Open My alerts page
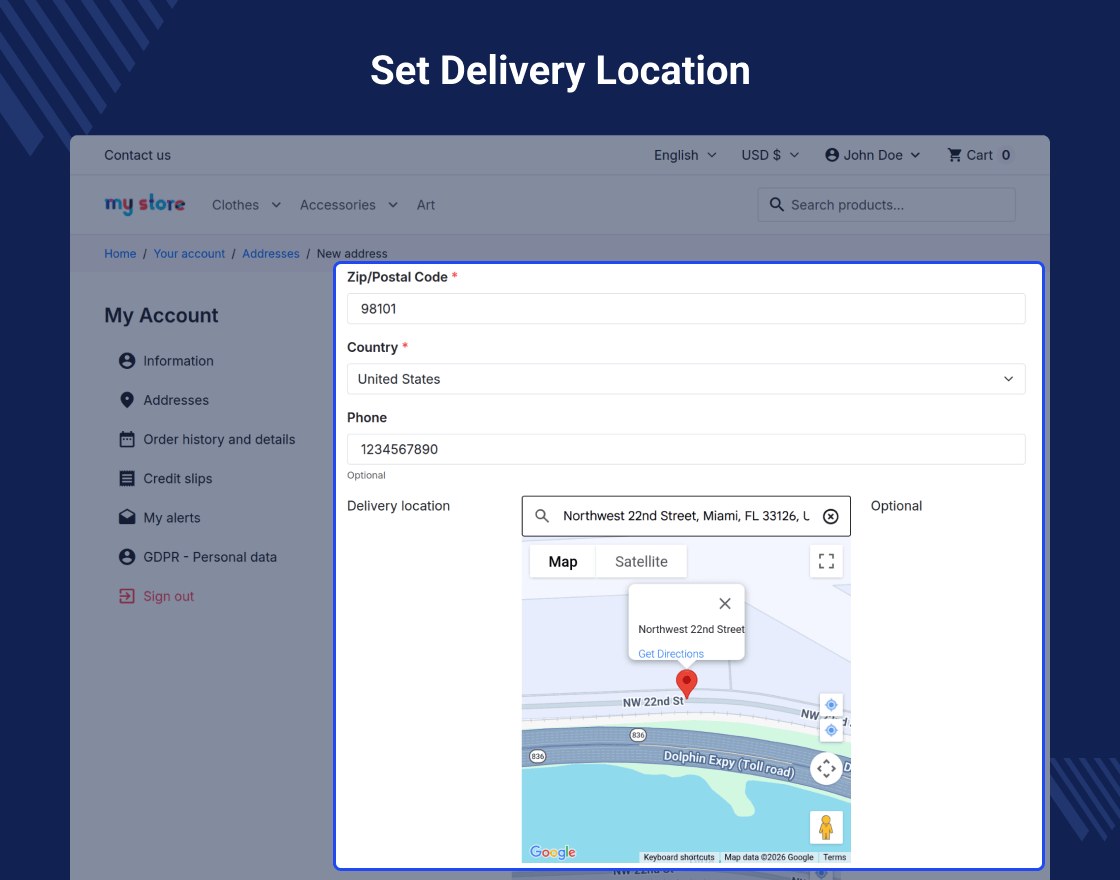Image resolution: width=1120 pixels, height=880 pixels. 172,518
